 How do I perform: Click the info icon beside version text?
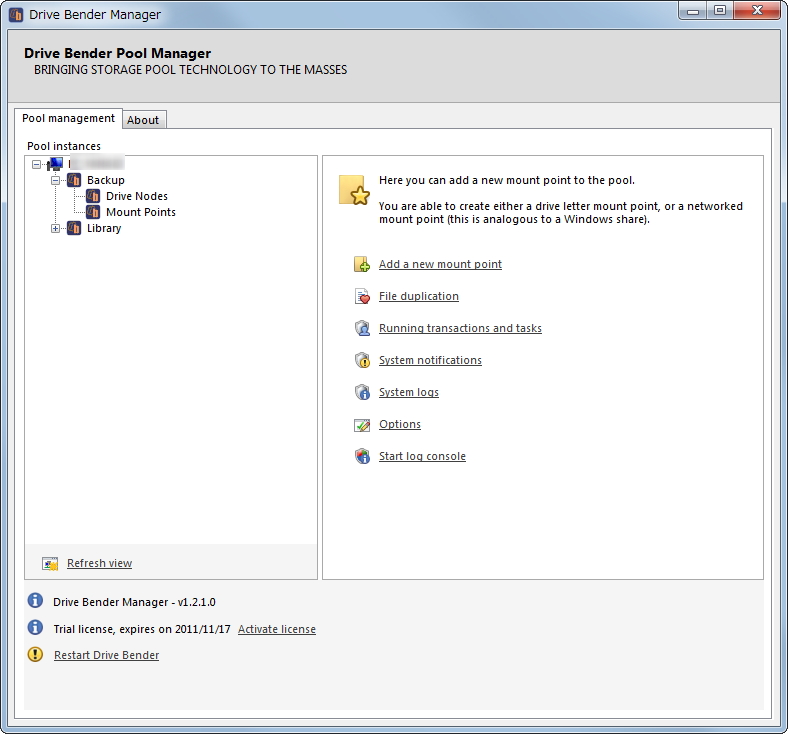point(35,600)
